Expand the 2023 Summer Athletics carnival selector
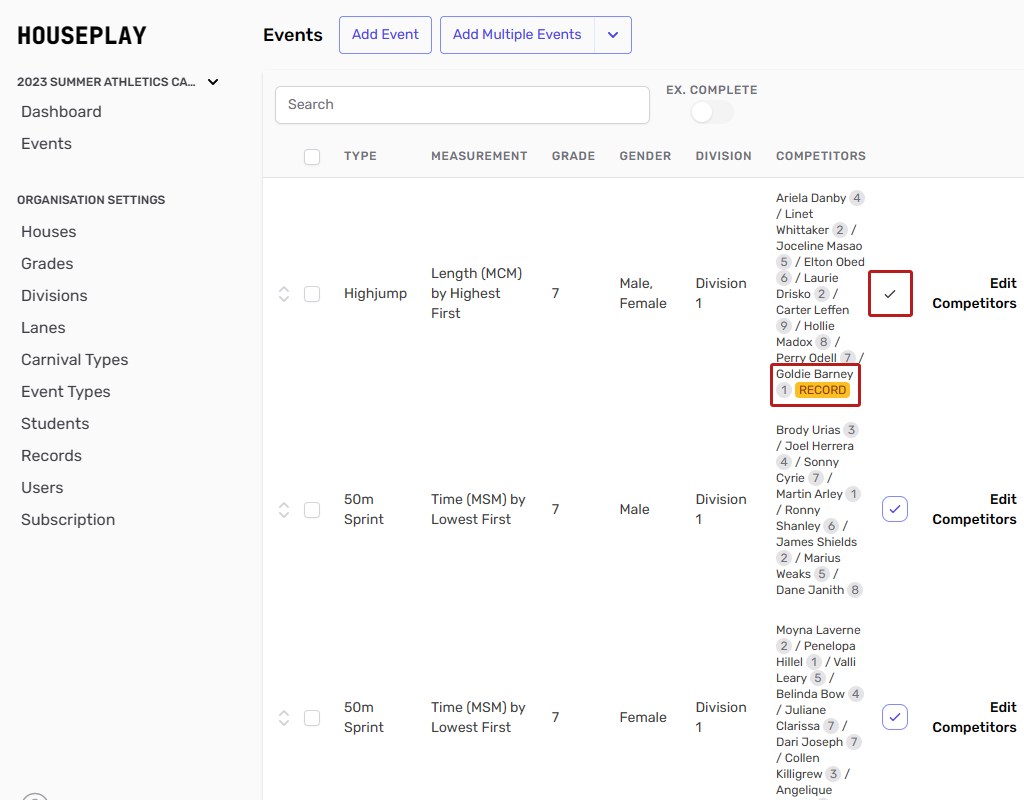This screenshot has height=800, width=1024. [212, 82]
